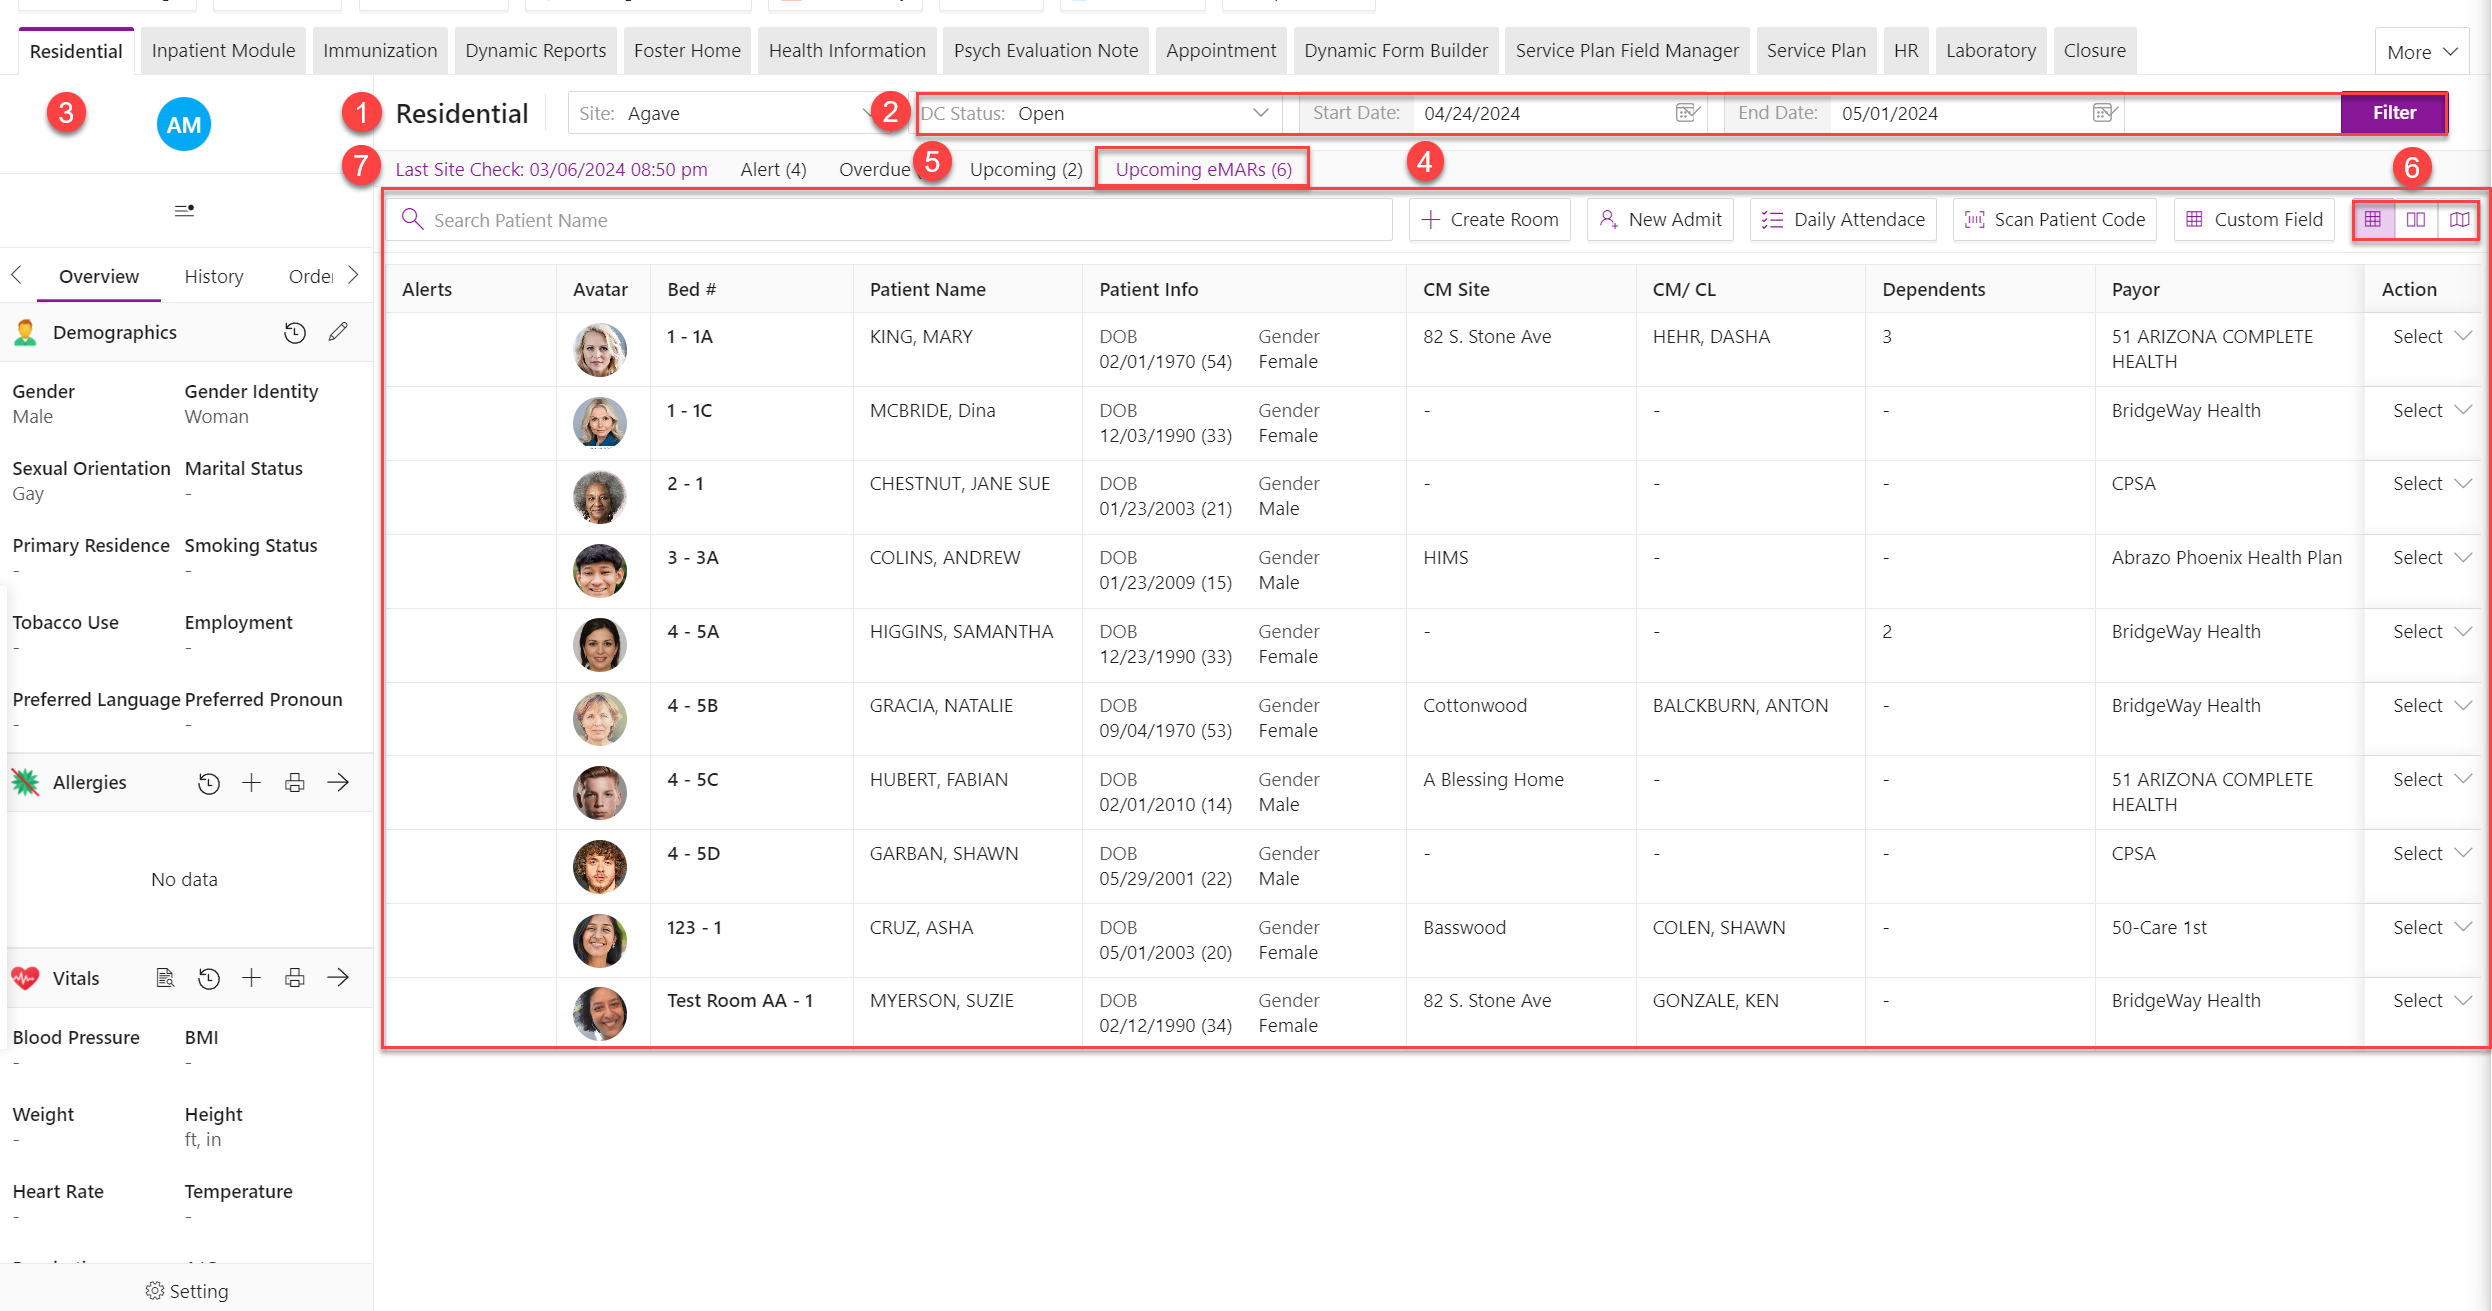2492x1311 pixels.
Task: Switch to map layout view
Action: [x=2459, y=220]
